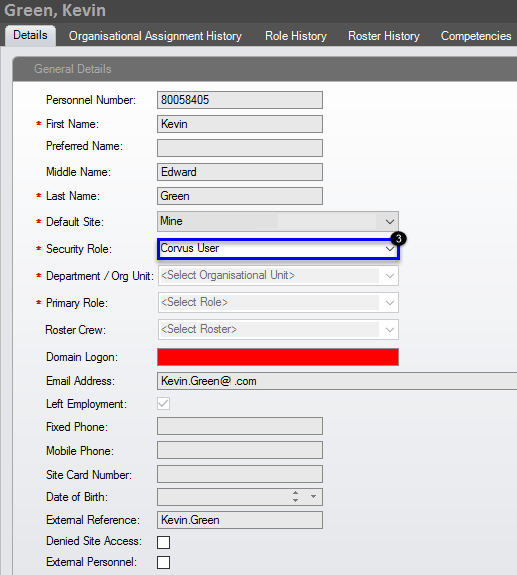Open the Date of Birth calendar dropdown arrow
This screenshot has width=517, height=575.
[x=313, y=497]
